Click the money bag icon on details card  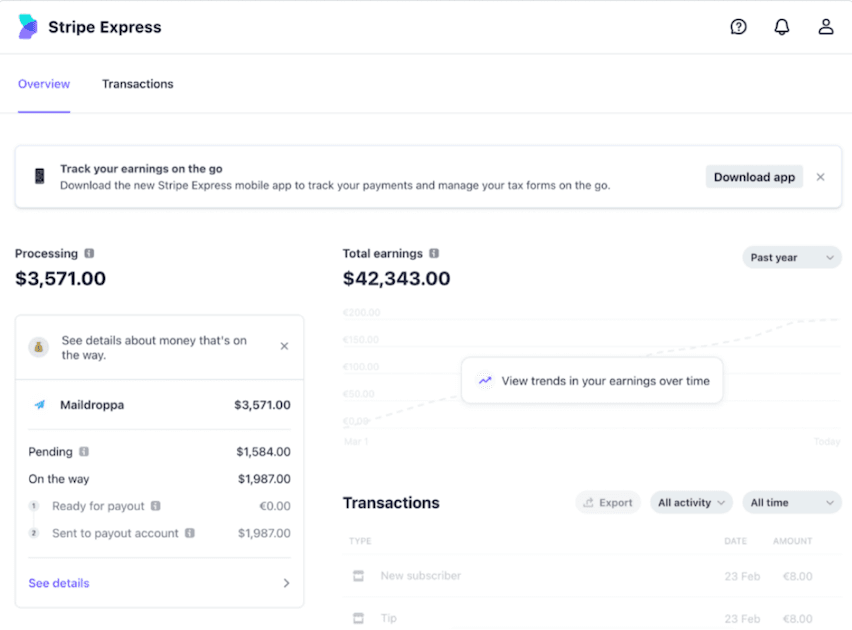tap(38, 346)
